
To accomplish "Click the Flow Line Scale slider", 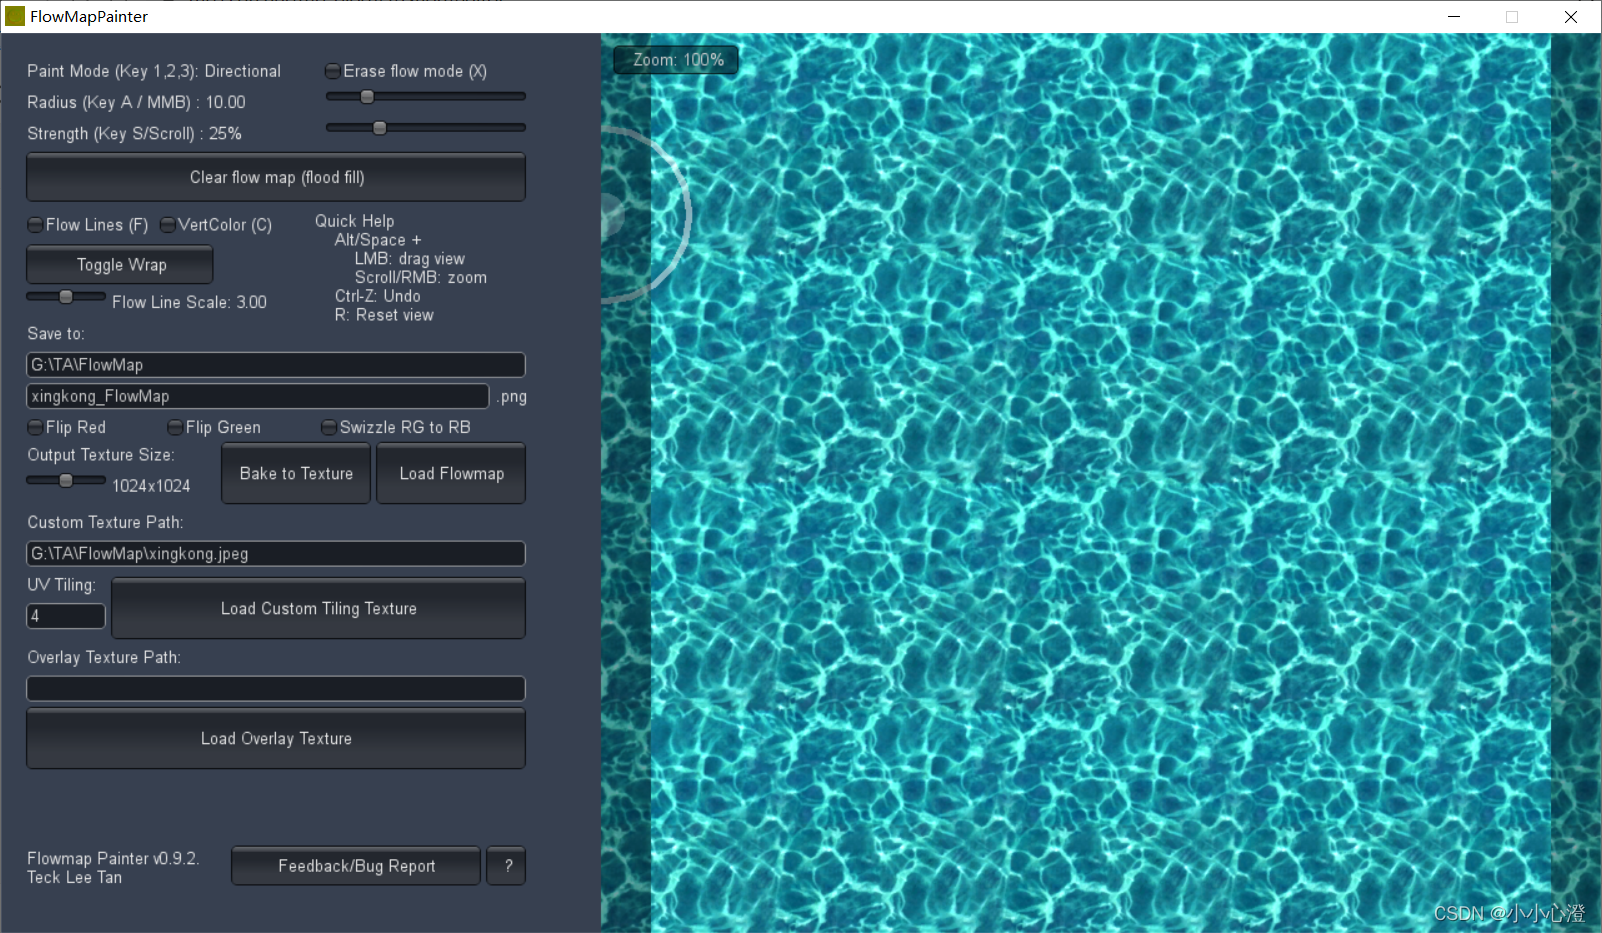I will 66,296.
